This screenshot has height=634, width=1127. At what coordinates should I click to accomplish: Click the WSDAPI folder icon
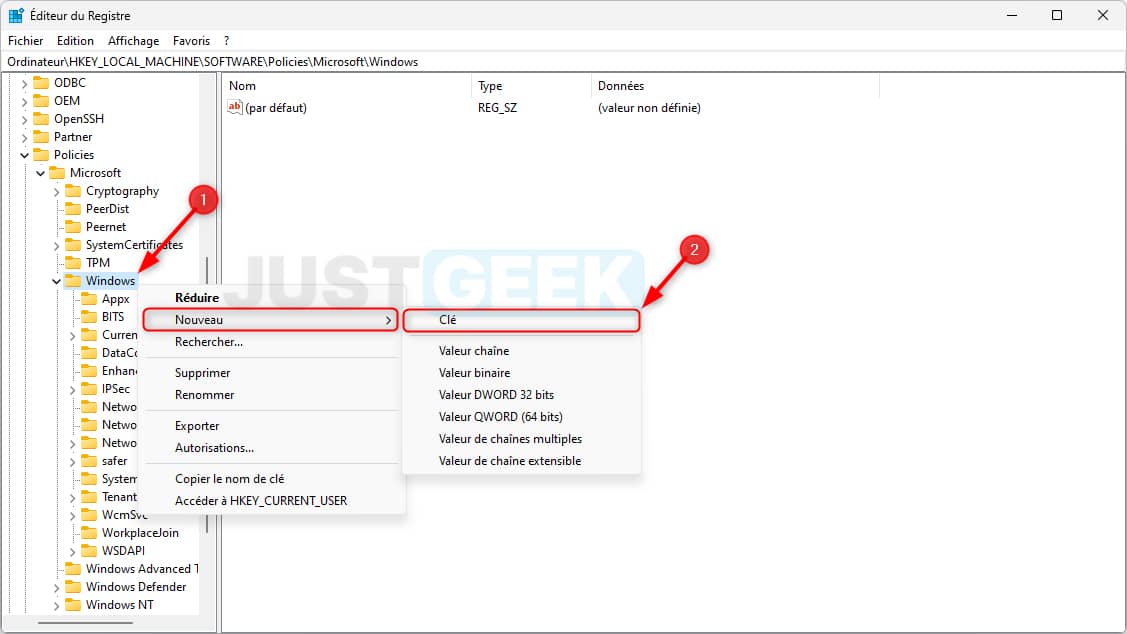point(88,550)
